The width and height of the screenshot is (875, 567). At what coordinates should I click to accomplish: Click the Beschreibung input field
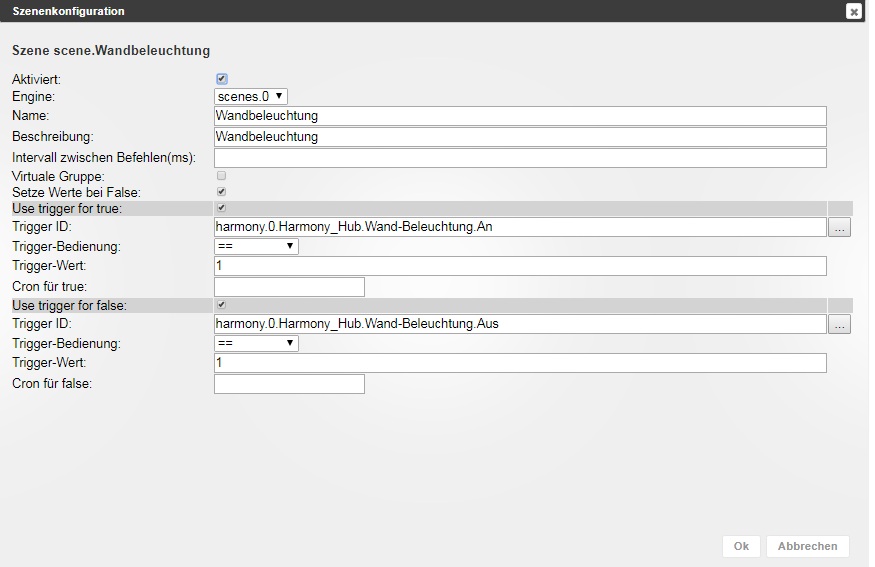[x=520, y=137]
